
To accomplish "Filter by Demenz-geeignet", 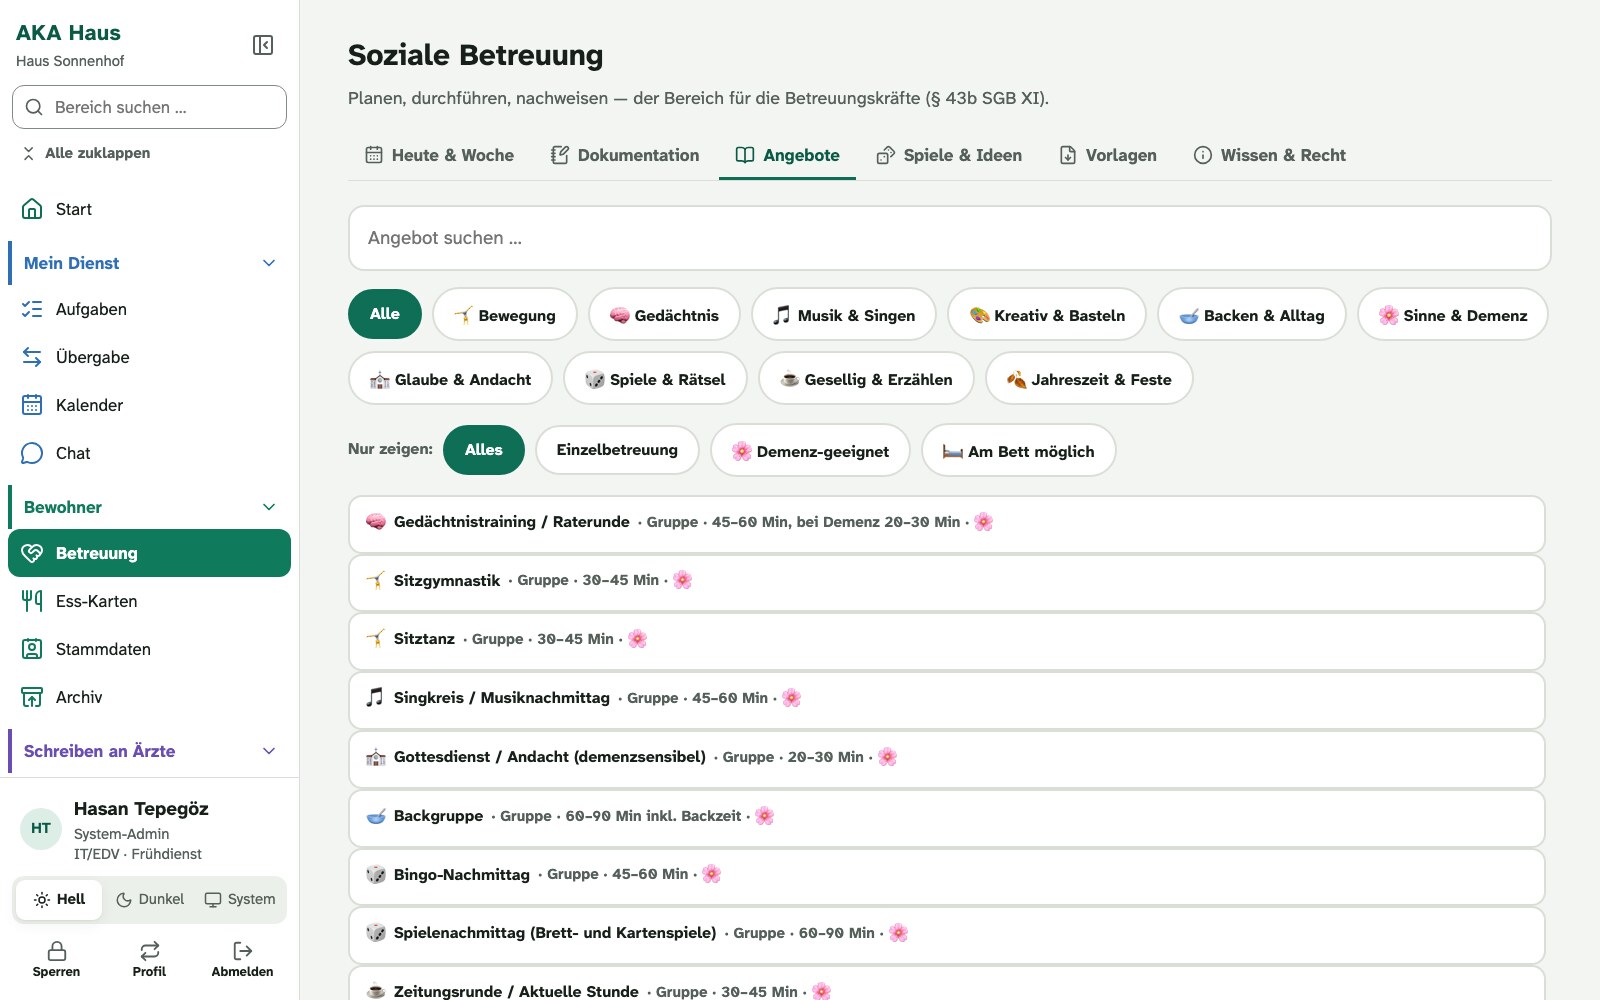I will pyautogui.click(x=810, y=450).
